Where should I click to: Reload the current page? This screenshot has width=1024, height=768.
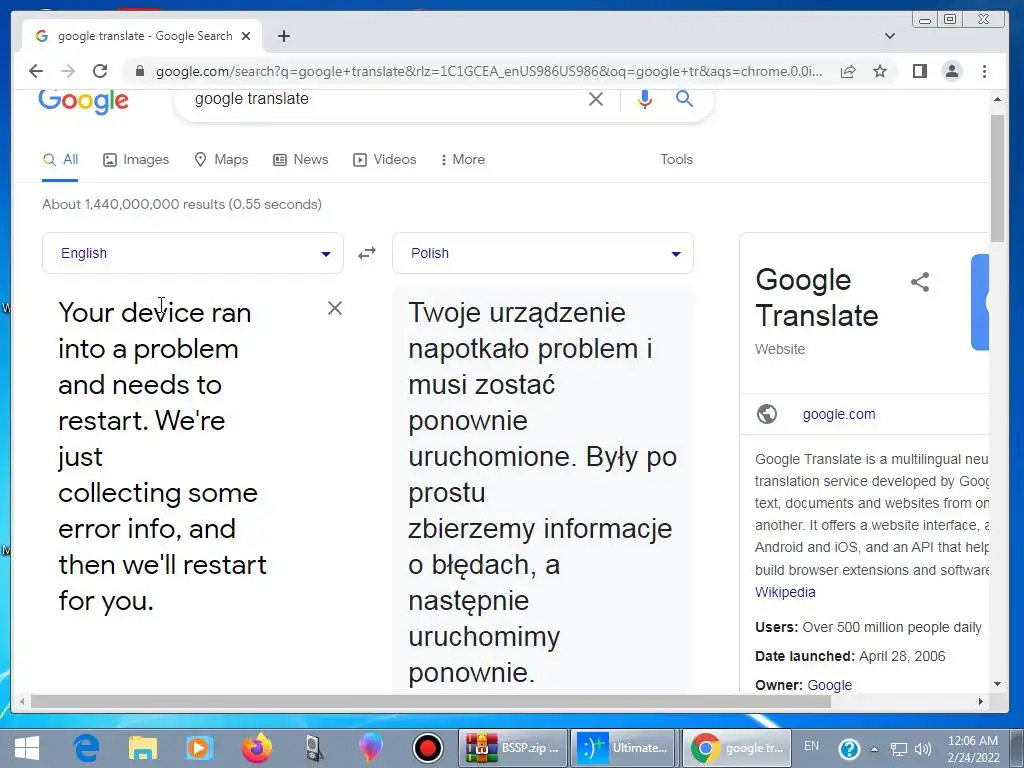coord(100,71)
